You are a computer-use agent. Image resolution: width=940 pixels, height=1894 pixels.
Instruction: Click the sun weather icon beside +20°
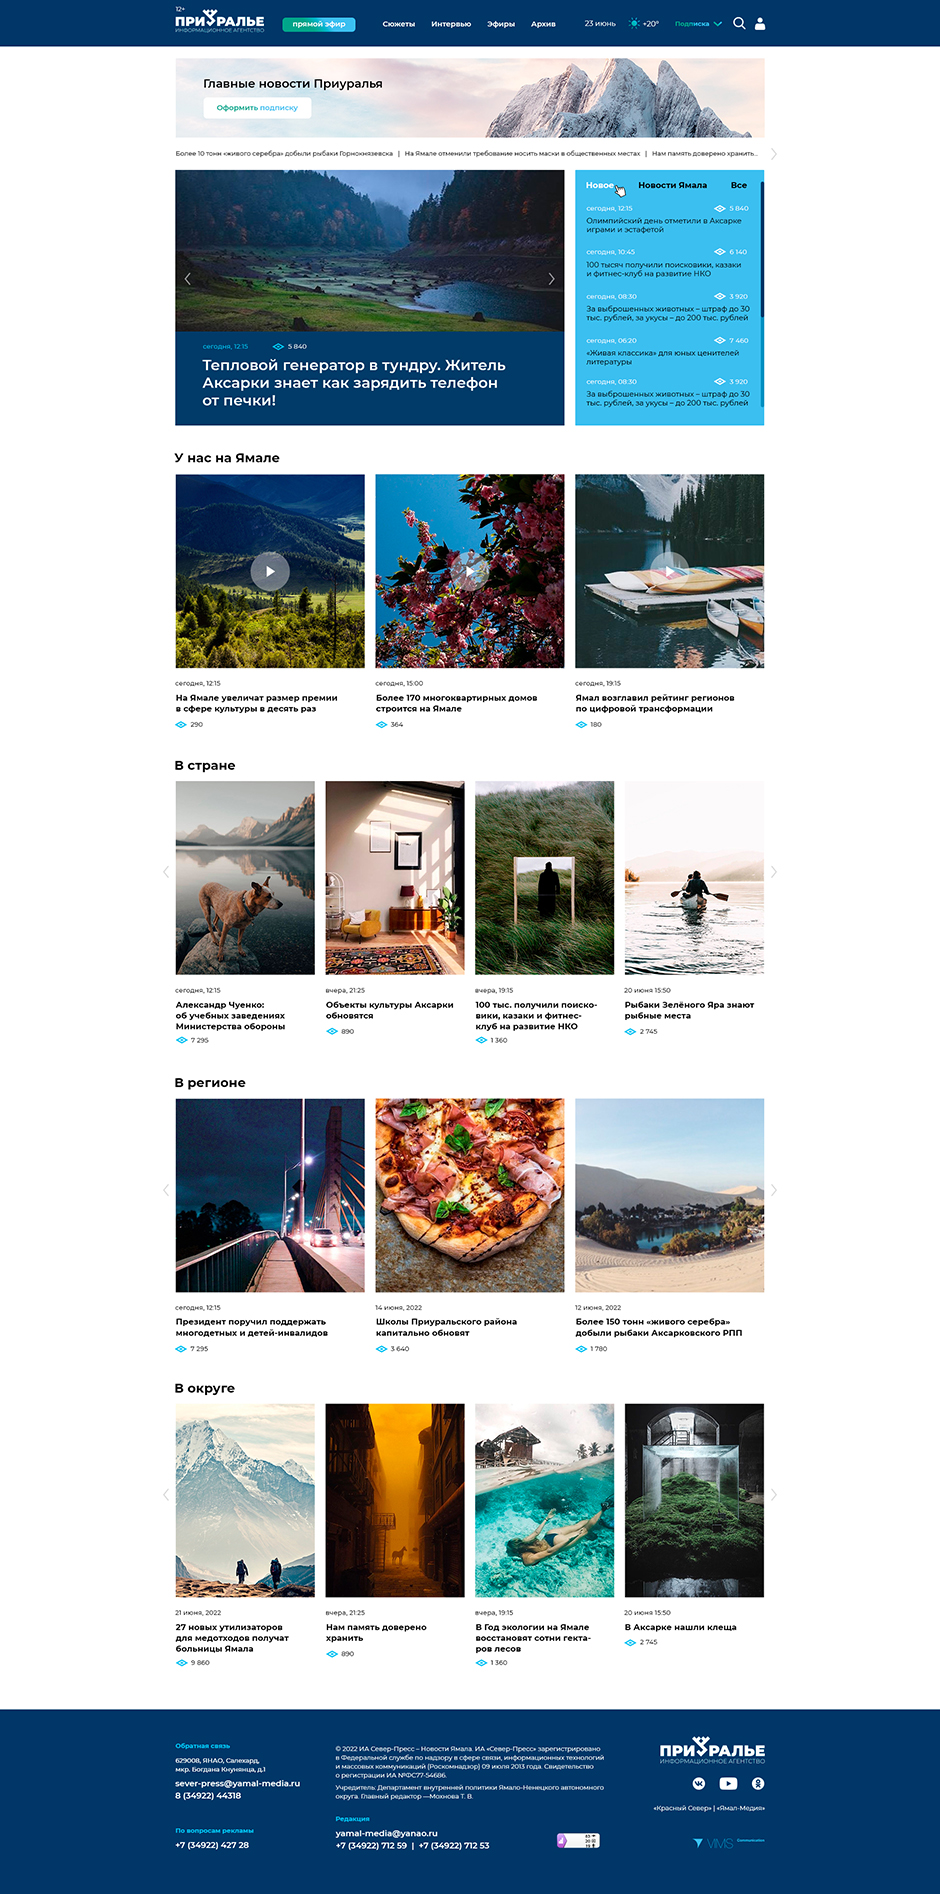tap(634, 23)
